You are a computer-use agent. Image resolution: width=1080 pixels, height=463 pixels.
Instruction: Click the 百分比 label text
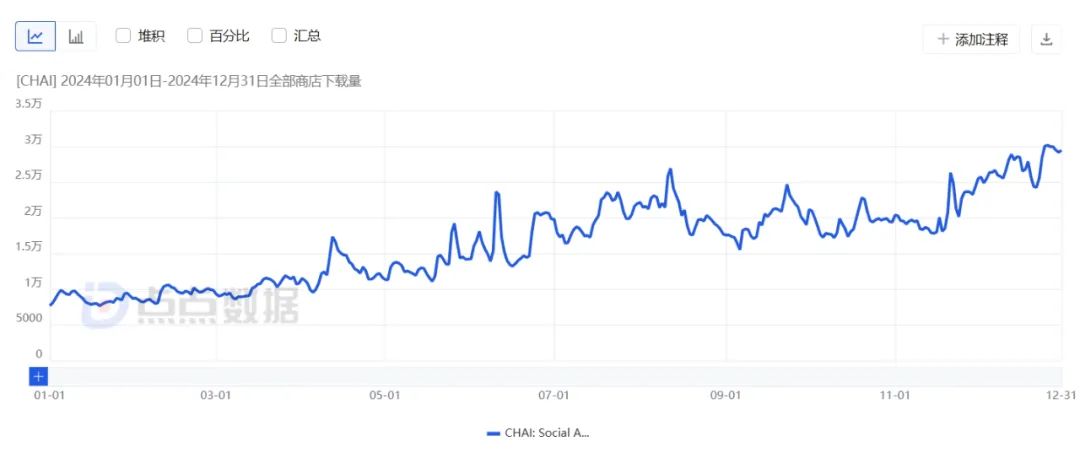coord(229,36)
